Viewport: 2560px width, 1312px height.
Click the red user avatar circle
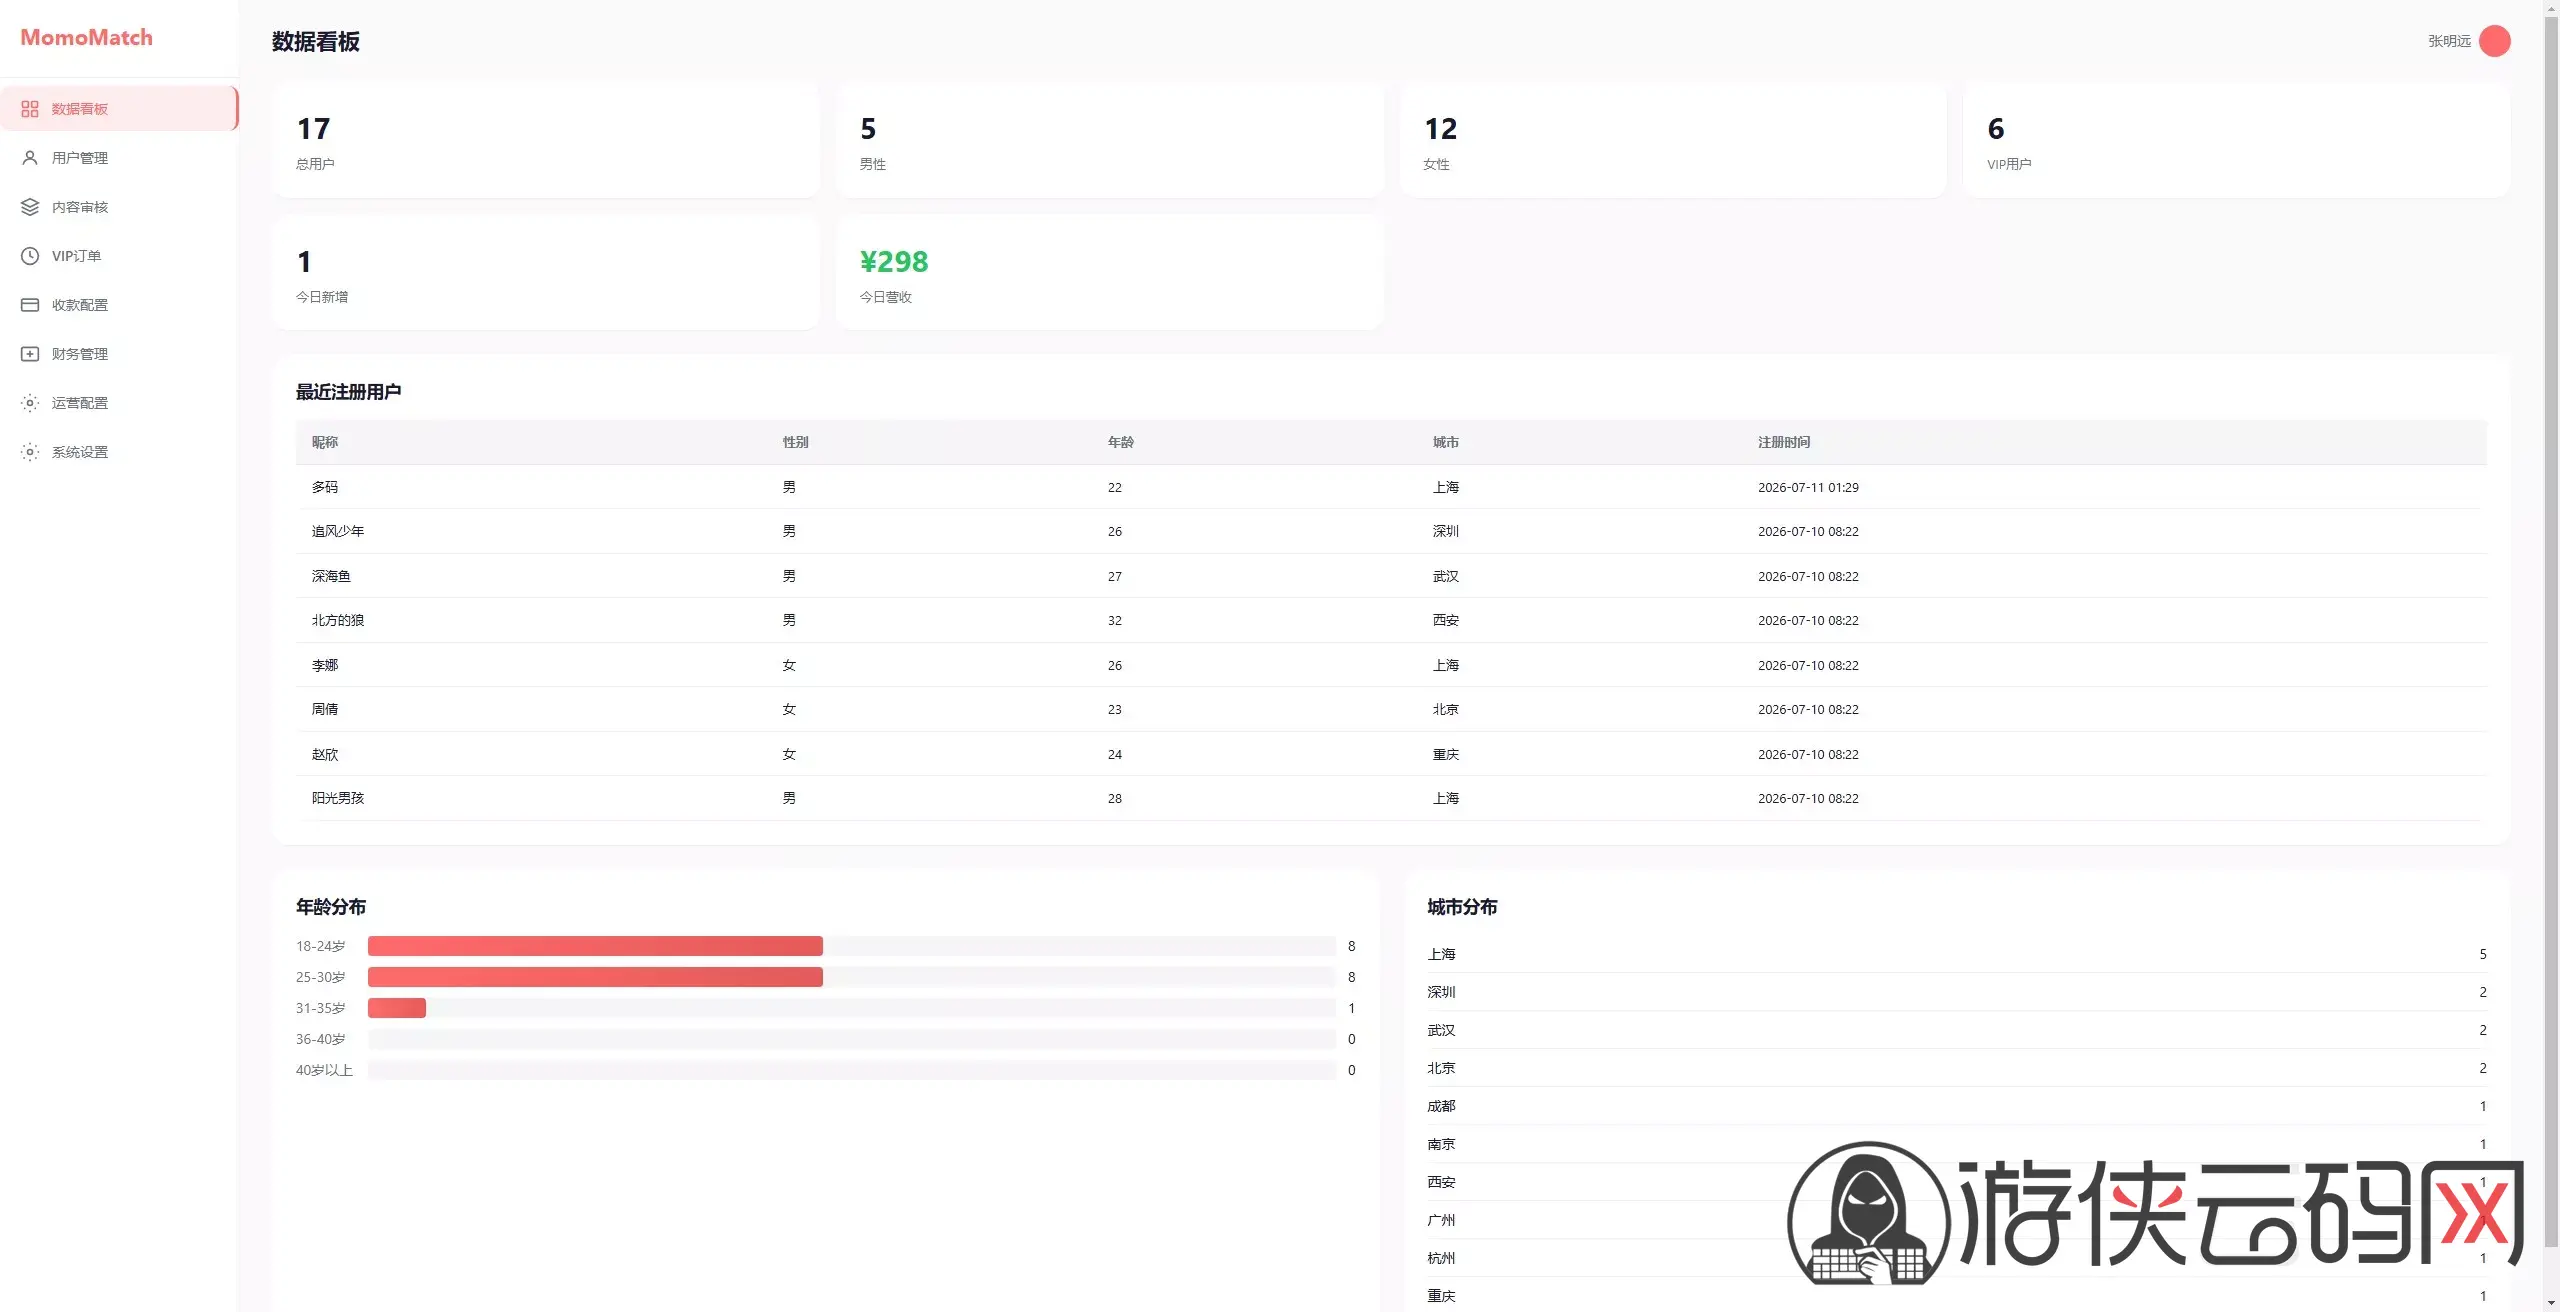2495,41
